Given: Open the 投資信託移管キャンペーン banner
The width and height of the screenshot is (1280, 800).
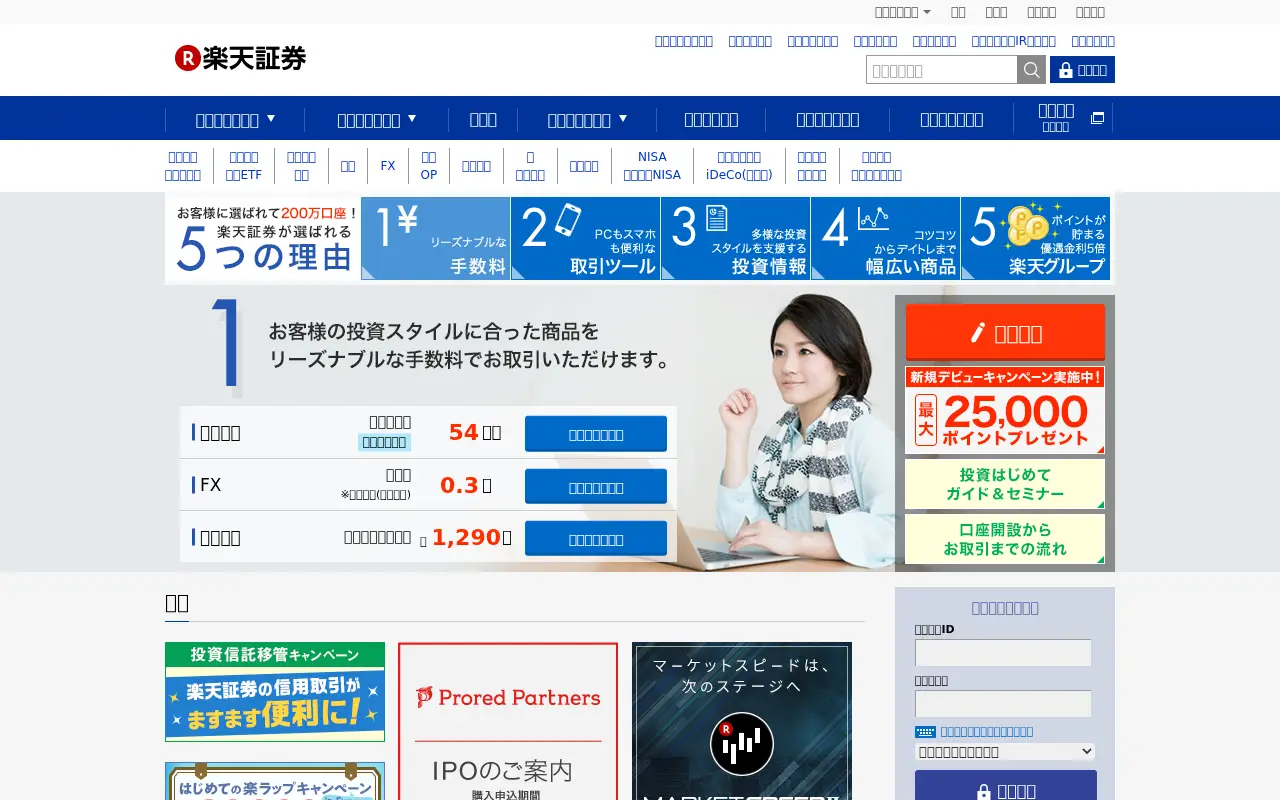Looking at the screenshot, I should (275, 692).
